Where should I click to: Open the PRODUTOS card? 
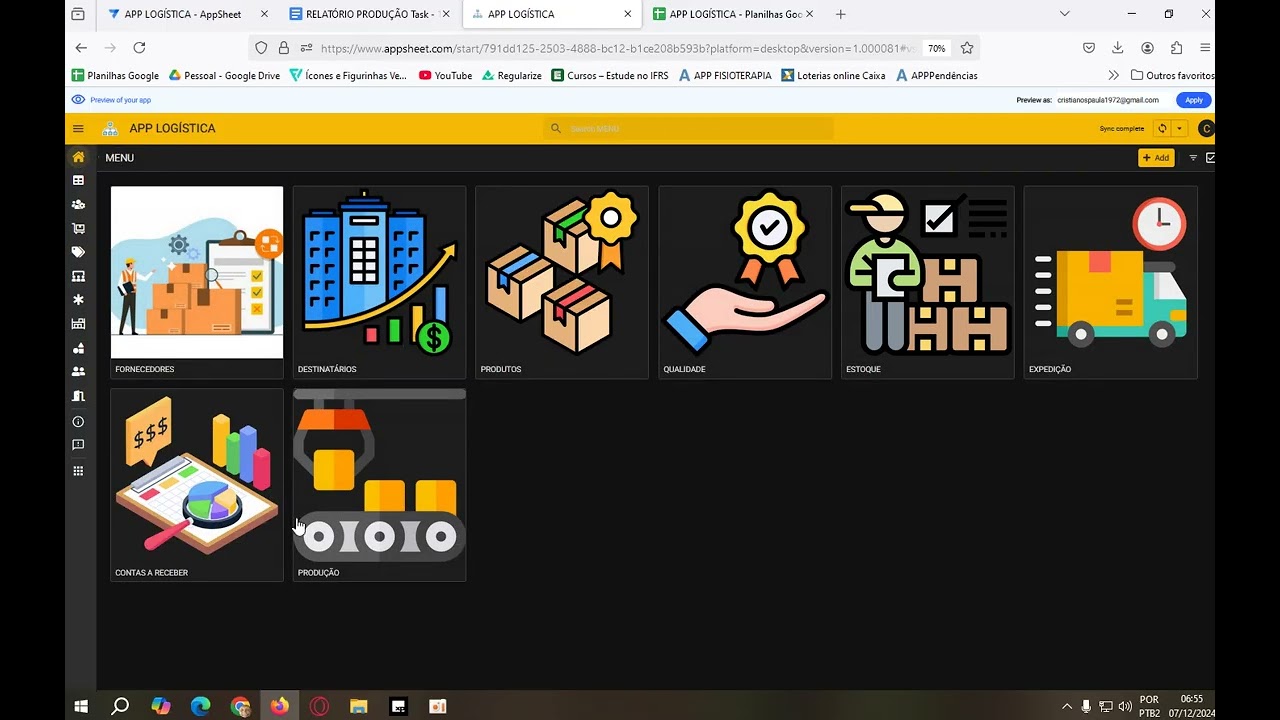point(562,282)
